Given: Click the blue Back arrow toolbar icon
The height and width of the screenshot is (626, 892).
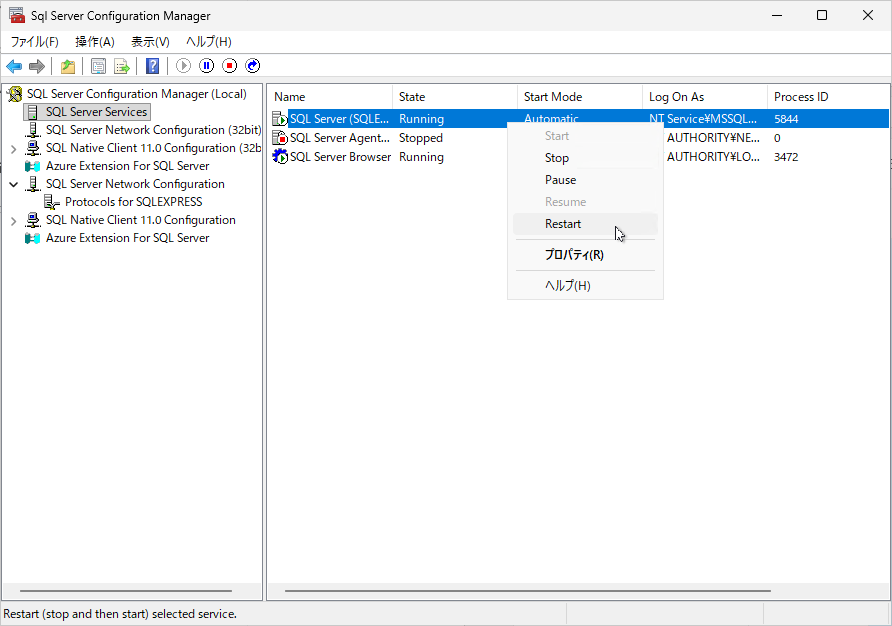Looking at the screenshot, I should click(14, 66).
